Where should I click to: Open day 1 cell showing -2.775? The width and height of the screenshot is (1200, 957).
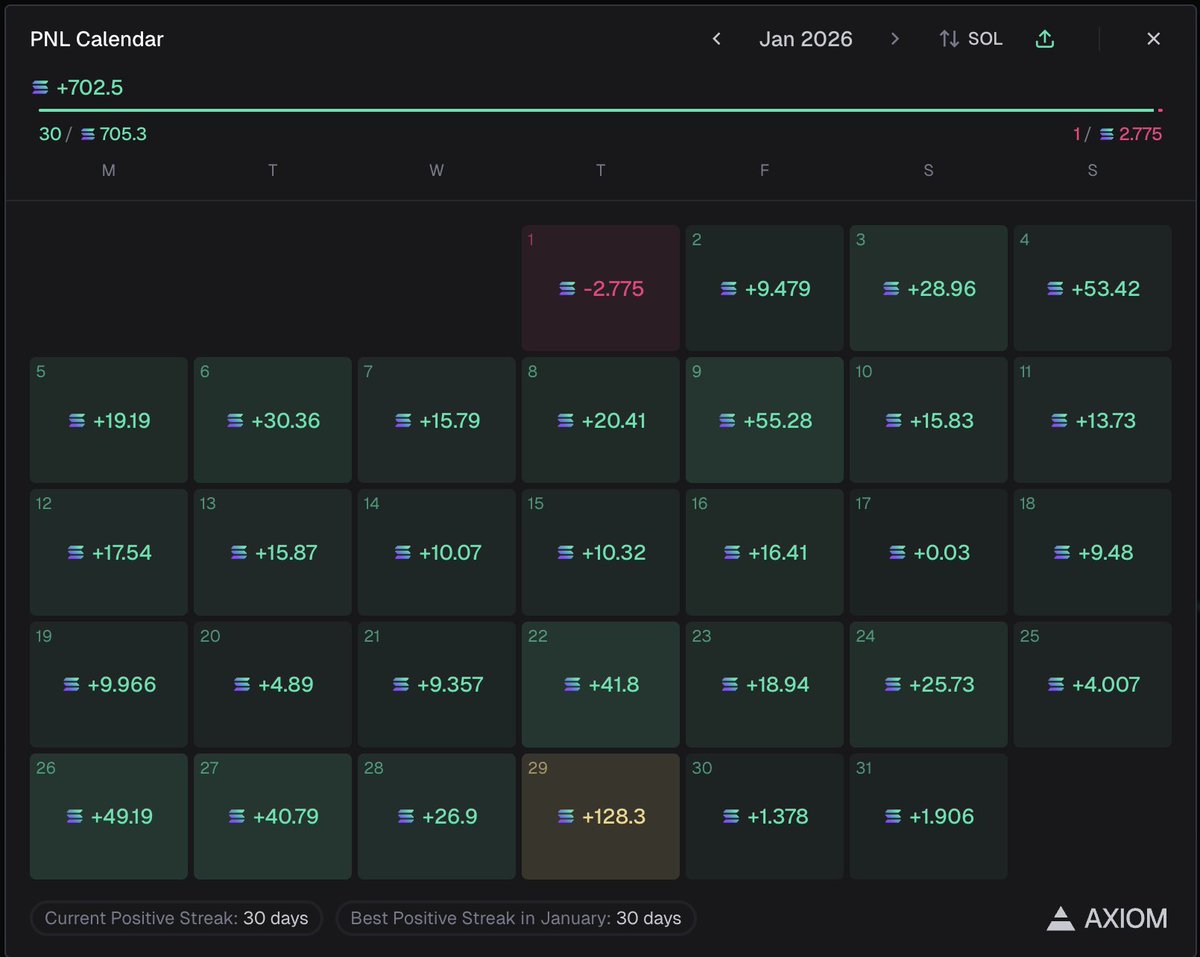click(601, 288)
